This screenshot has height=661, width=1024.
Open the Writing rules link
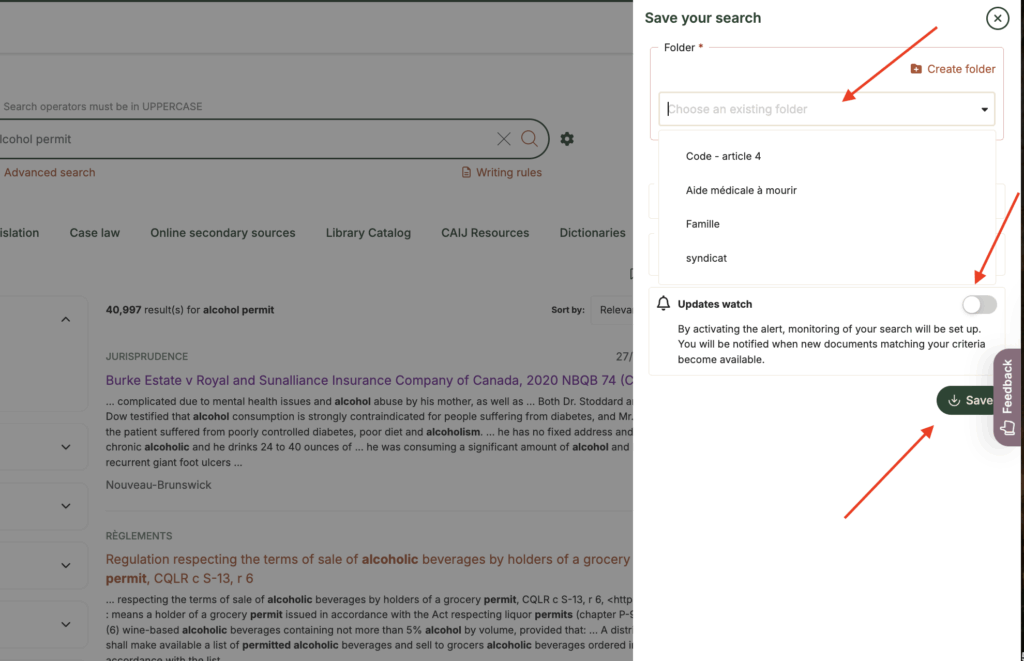pyautogui.click(x=502, y=172)
